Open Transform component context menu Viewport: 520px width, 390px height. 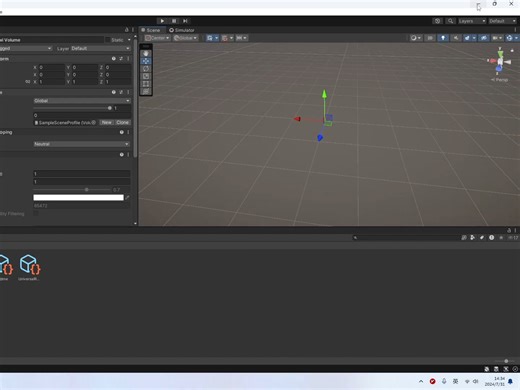(128, 59)
